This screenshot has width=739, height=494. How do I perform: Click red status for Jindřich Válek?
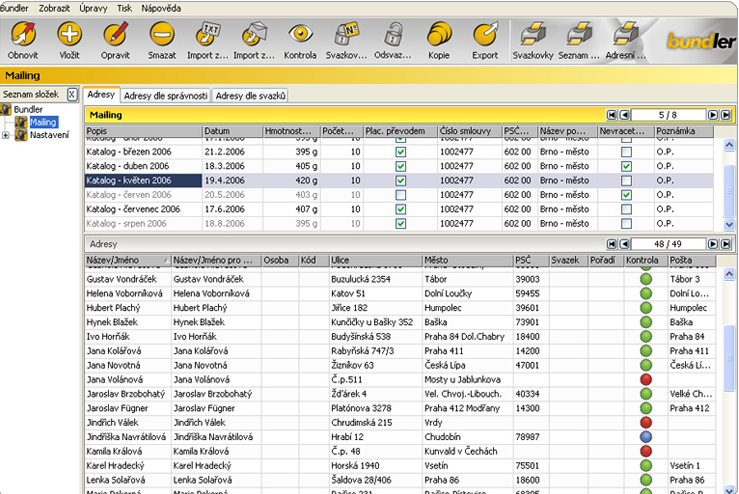click(x=646, y=422)
